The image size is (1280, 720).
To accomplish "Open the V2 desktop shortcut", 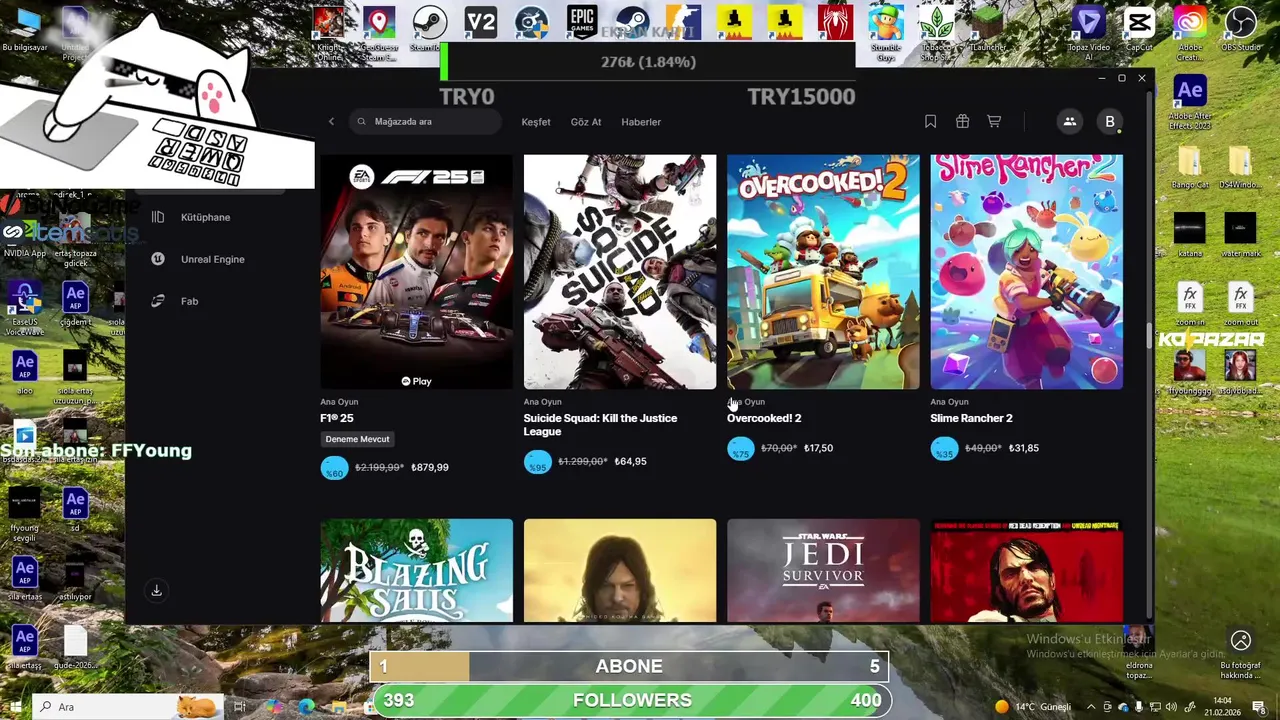I will coord(480,22).
